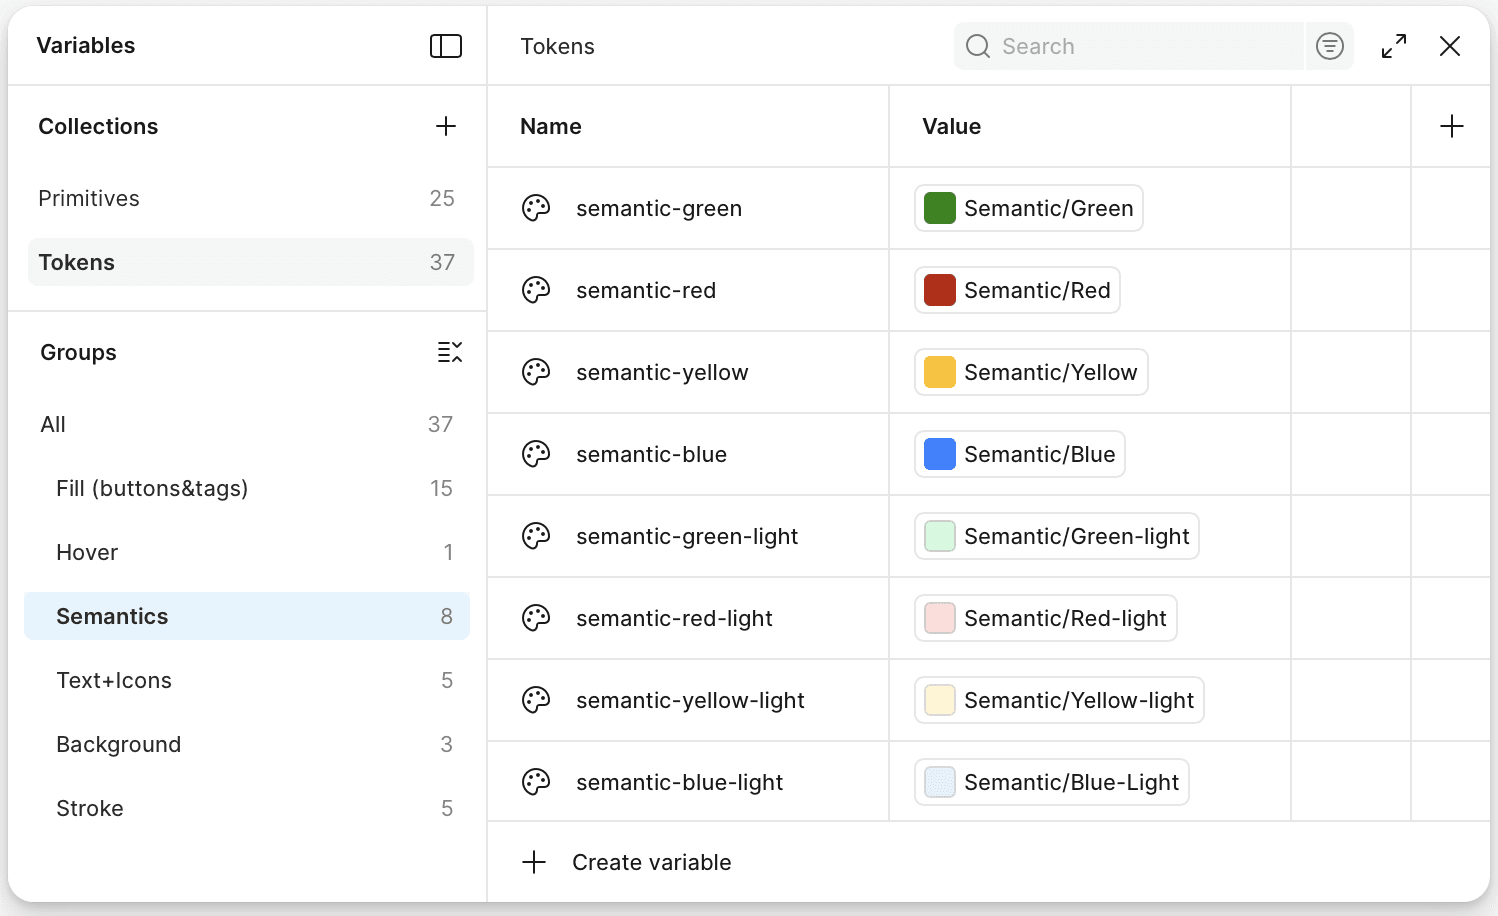
Task: Open the filter options icon beside search
Action: pos(1330,46)
